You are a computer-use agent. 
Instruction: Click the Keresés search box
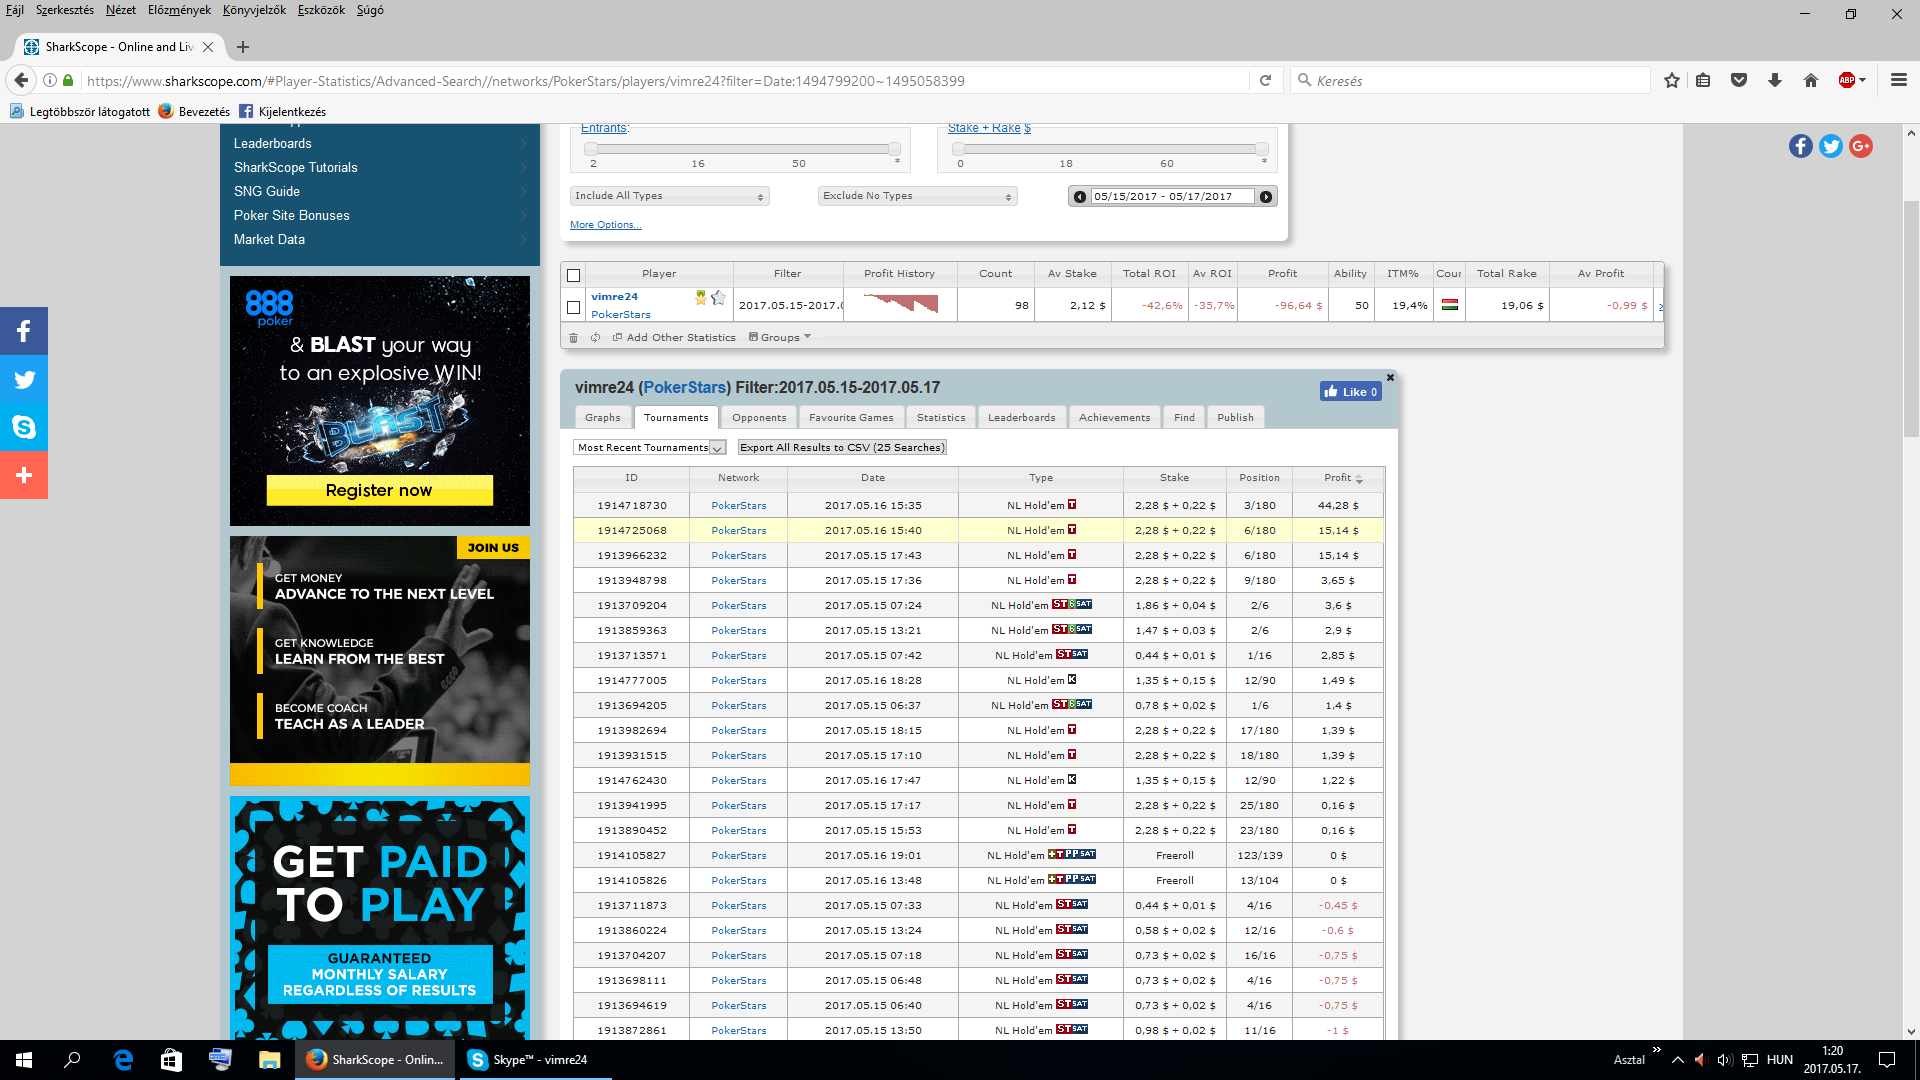pos(1470,81)
